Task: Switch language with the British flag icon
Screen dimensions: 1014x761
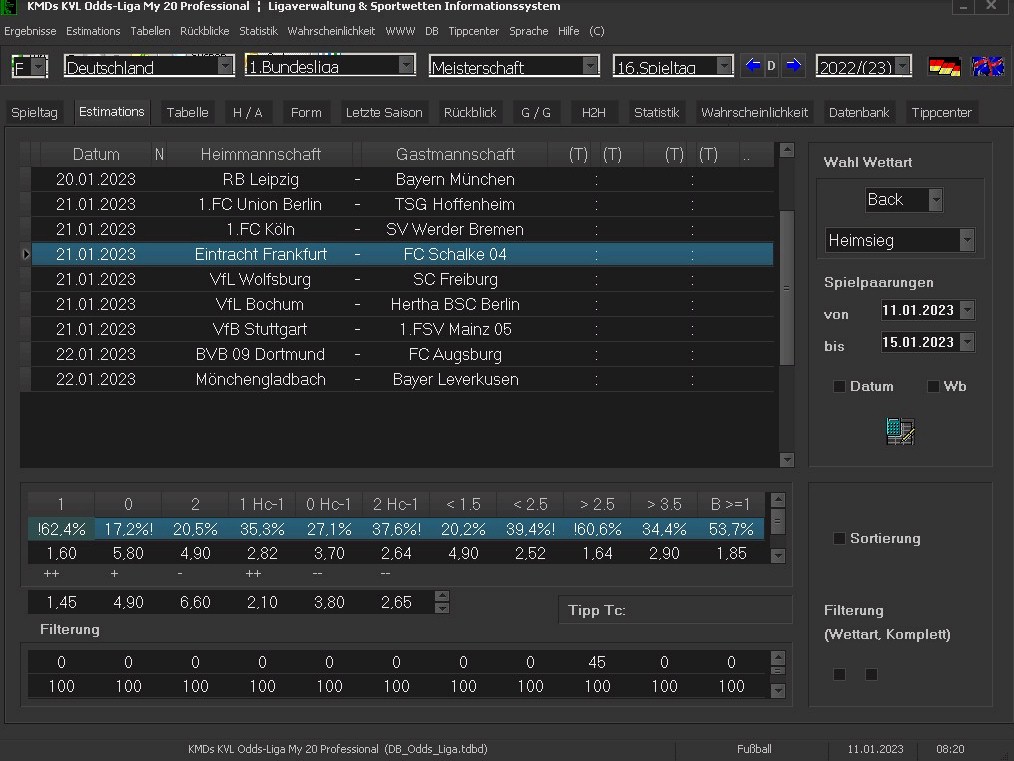Action: (987, 66)
